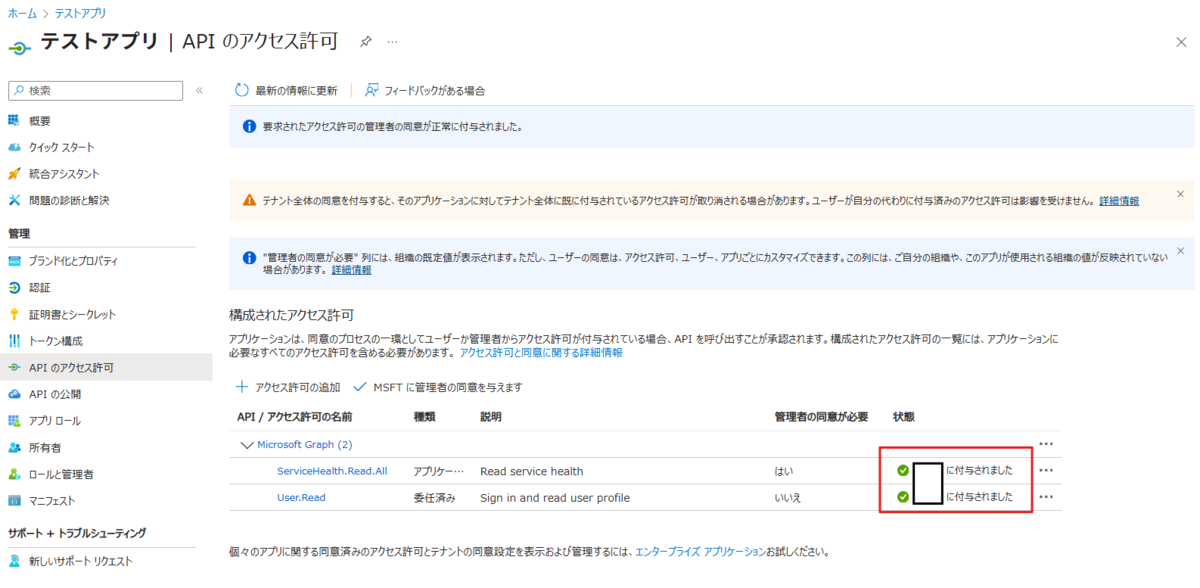Click フィードバックがある場合 feedback icon

click(371, 90)
